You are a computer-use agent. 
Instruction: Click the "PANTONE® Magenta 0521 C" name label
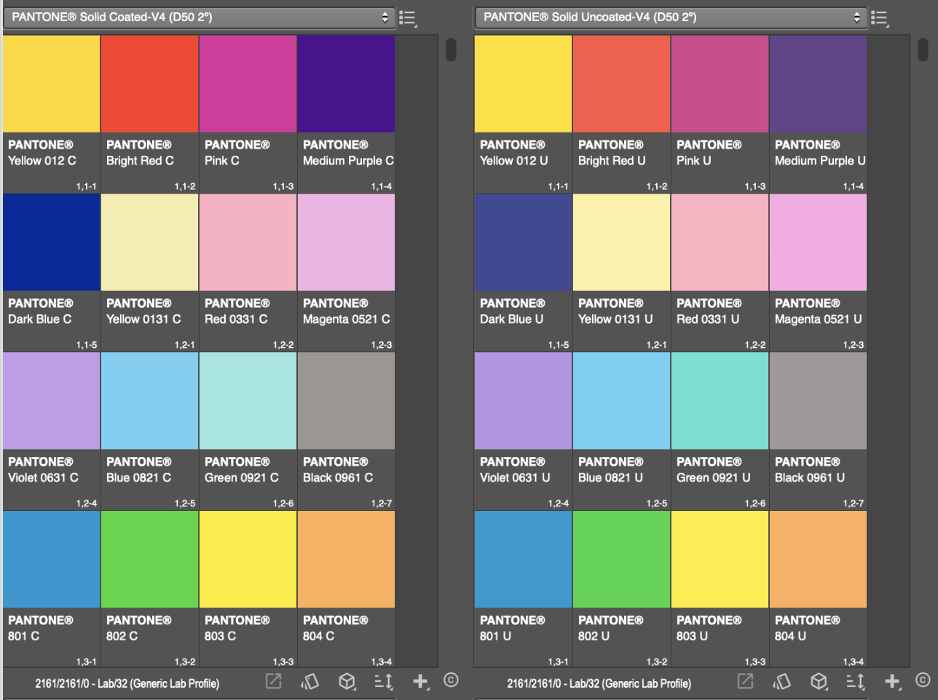[x=346, y=311]
